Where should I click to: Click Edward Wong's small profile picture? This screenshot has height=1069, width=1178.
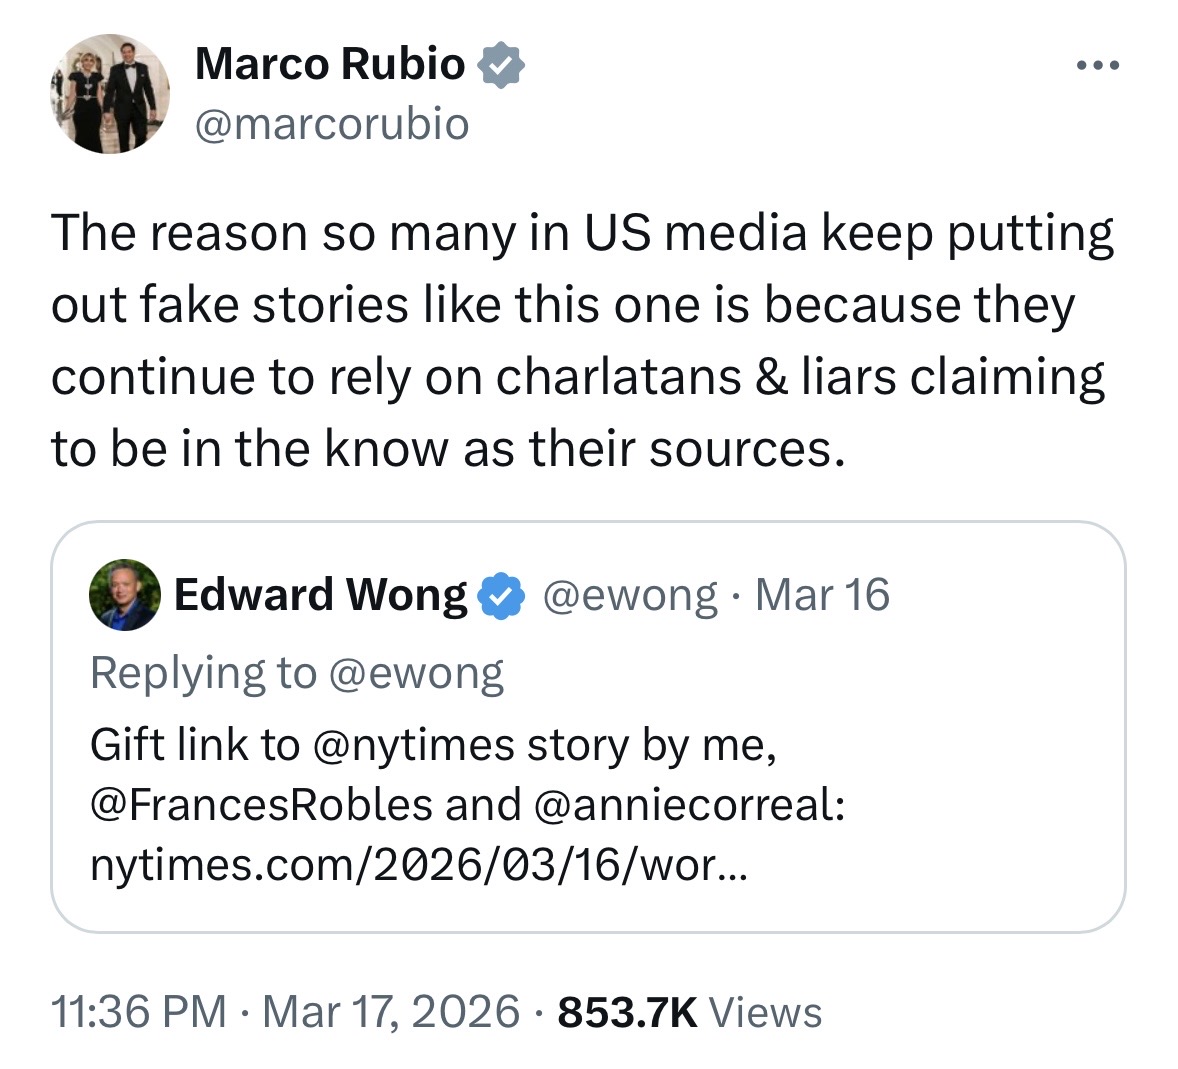pos(125,594)
